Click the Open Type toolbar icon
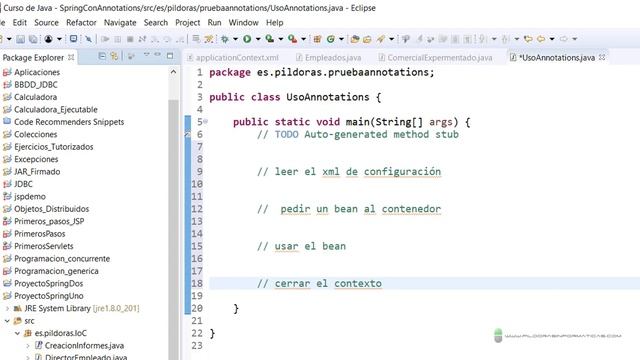This screenshot has height=360, width=640. pos(355,39)
